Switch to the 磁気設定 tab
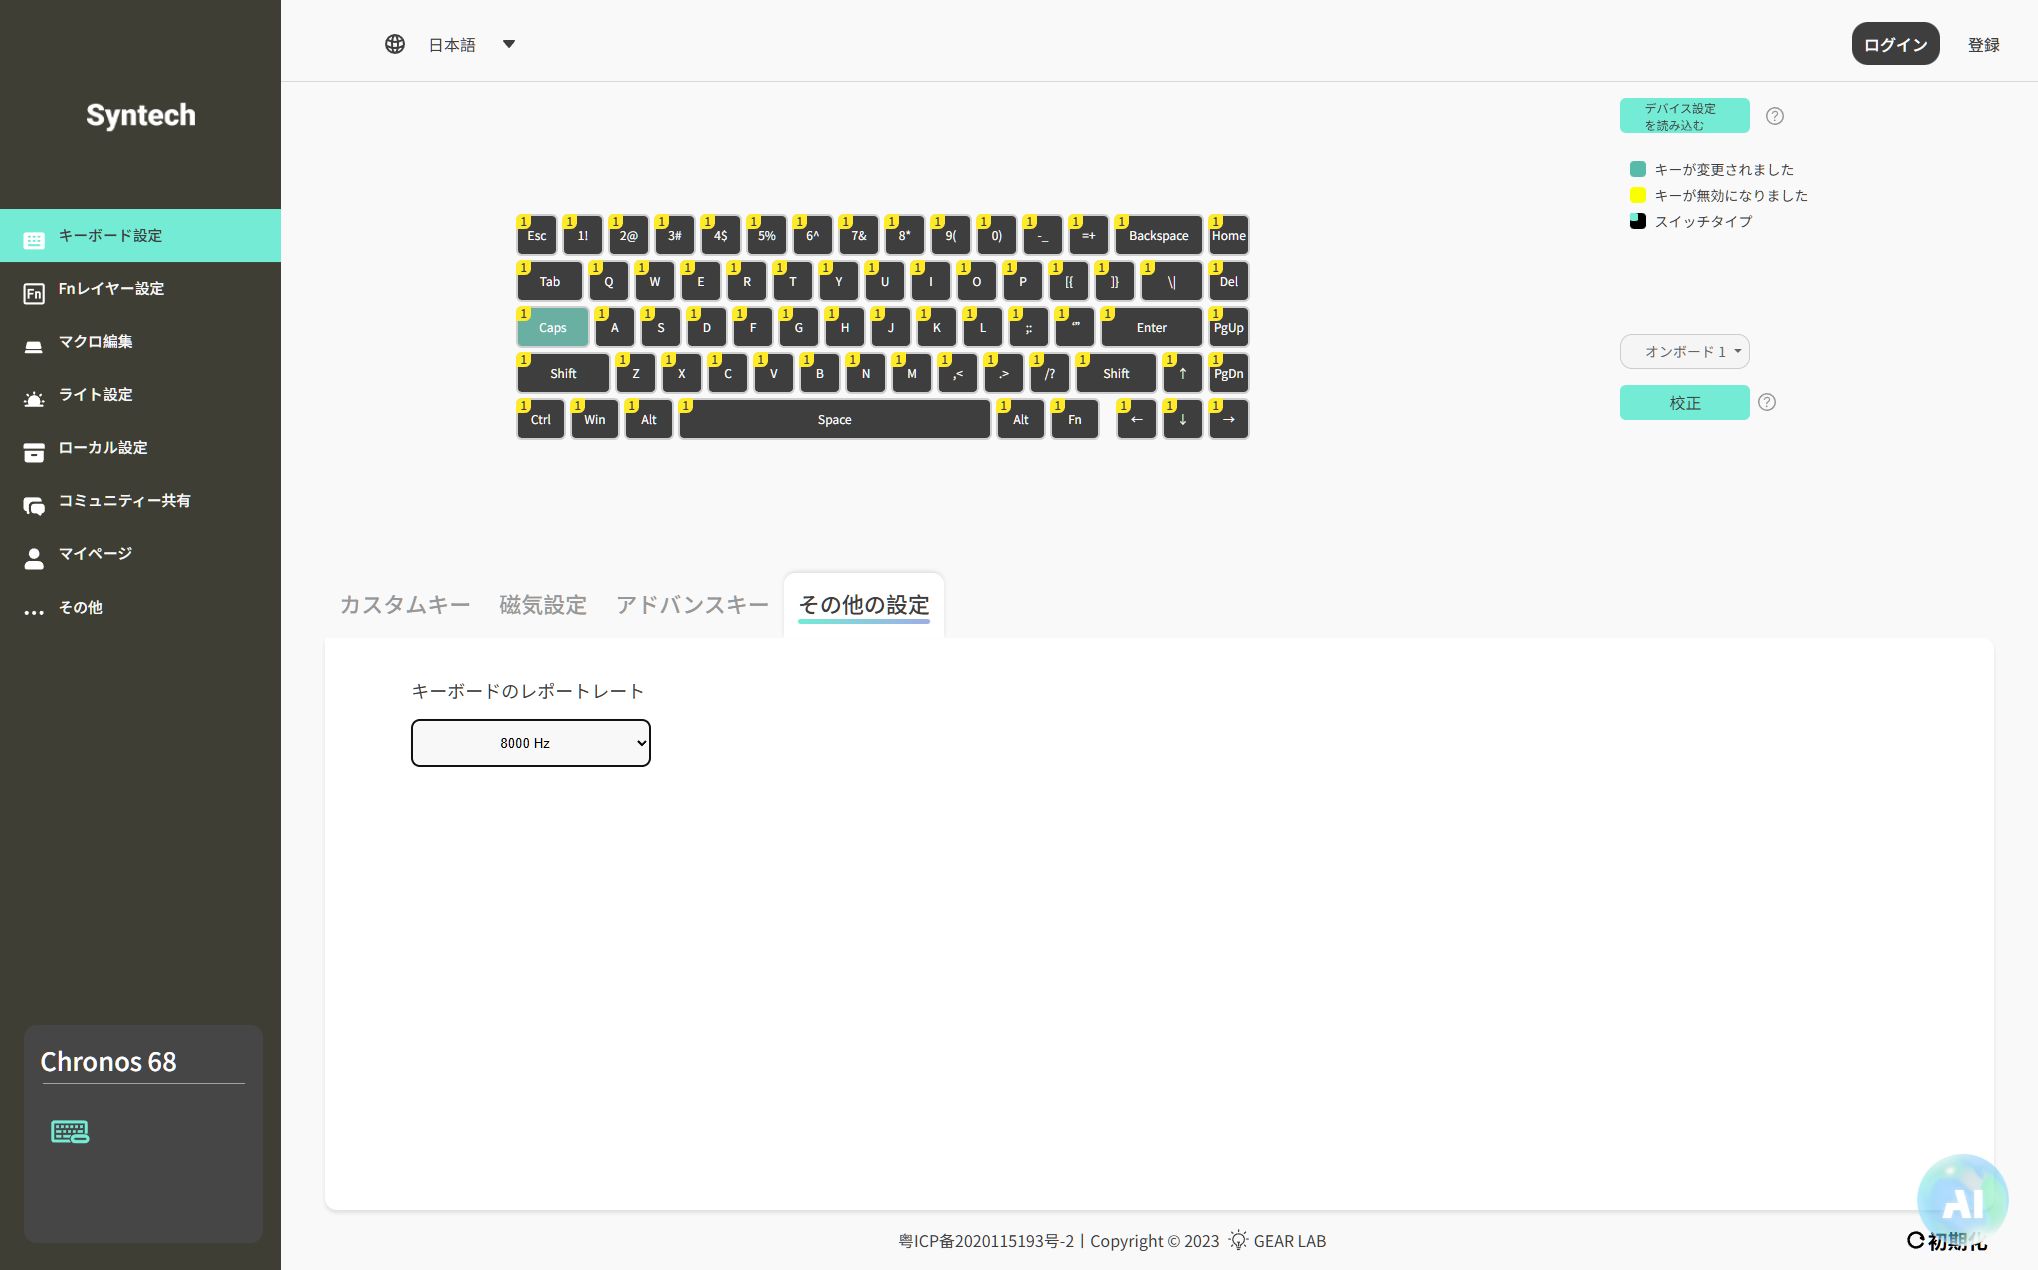Screen dimensions: 2038x1270 coord(542,605)
